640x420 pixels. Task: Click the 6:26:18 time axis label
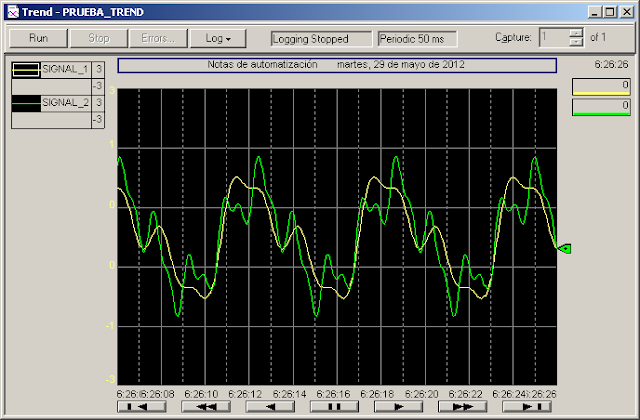pyautogui.click(x=377, y=394)
